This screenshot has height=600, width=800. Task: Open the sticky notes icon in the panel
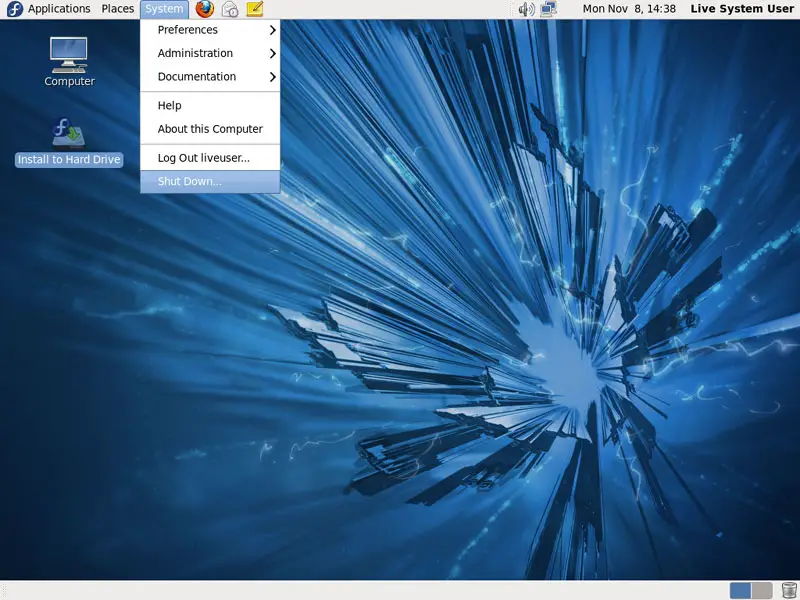255,9
